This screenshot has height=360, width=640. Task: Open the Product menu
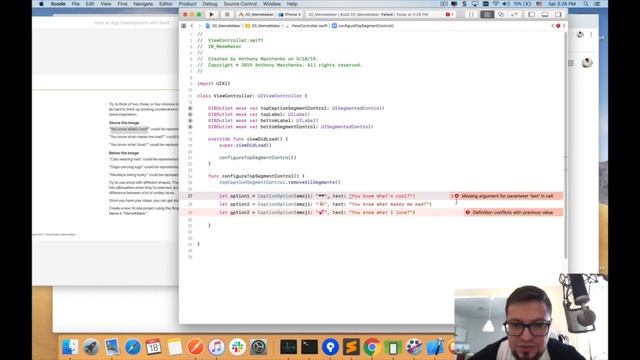187,4
